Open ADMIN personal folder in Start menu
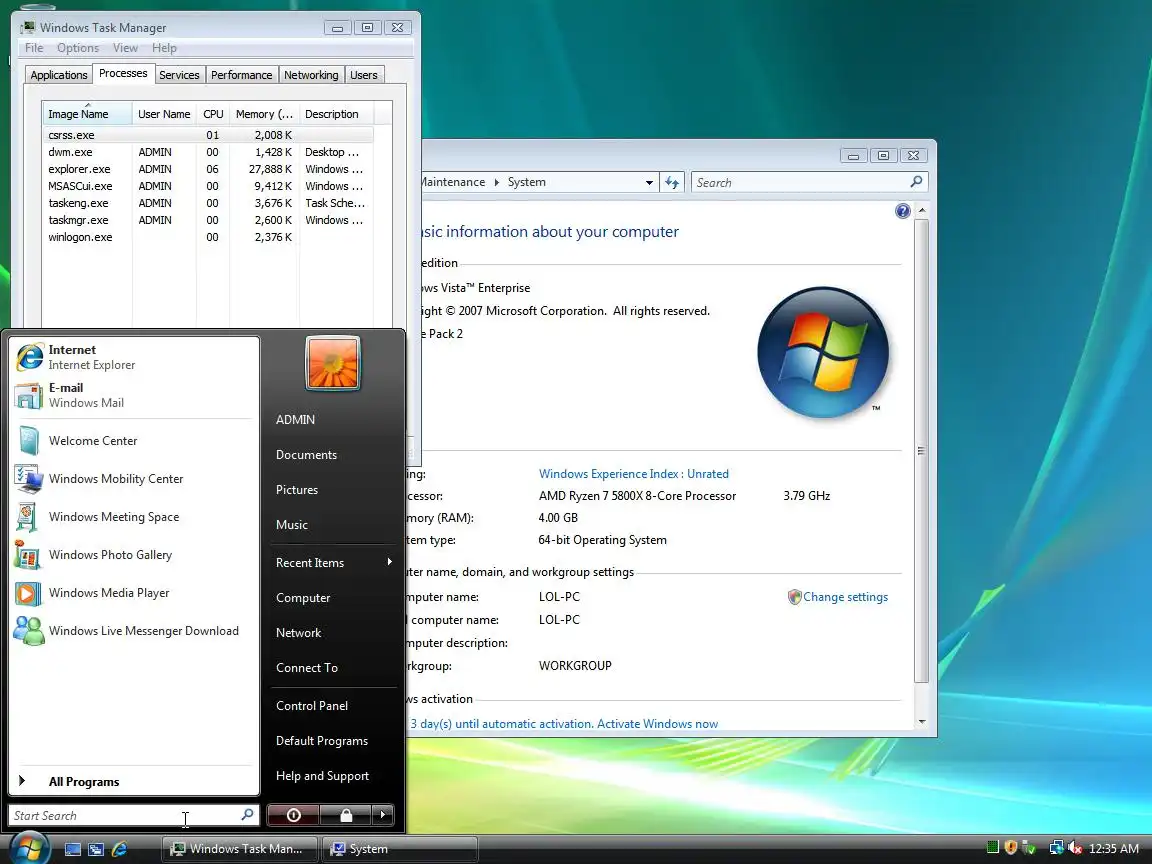Viewport: 1152px width, 864px height. 295,420
